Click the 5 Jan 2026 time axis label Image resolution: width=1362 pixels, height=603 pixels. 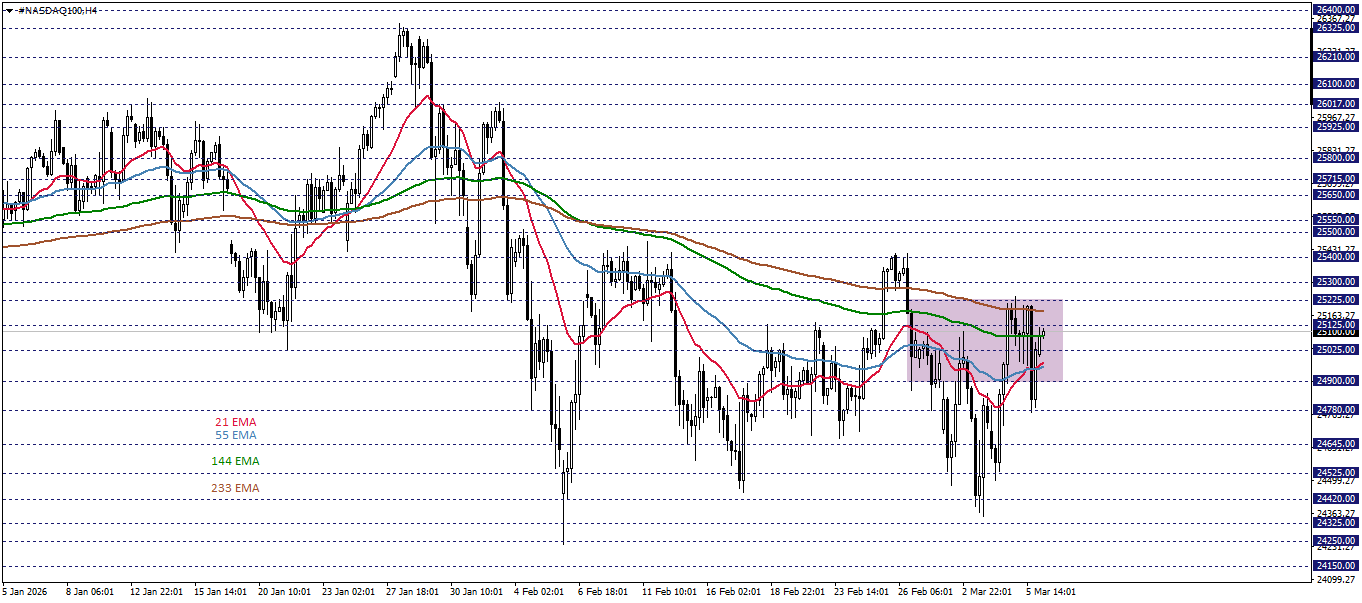(x=22, y=590)
